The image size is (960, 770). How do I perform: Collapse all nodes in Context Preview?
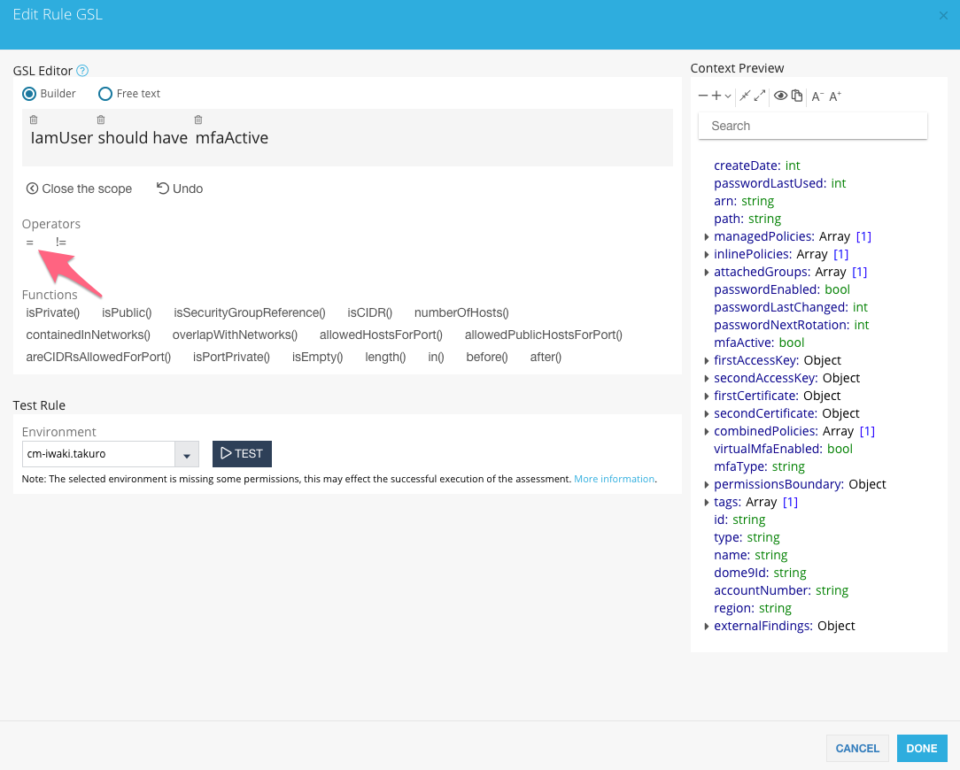tap(703, 96)
